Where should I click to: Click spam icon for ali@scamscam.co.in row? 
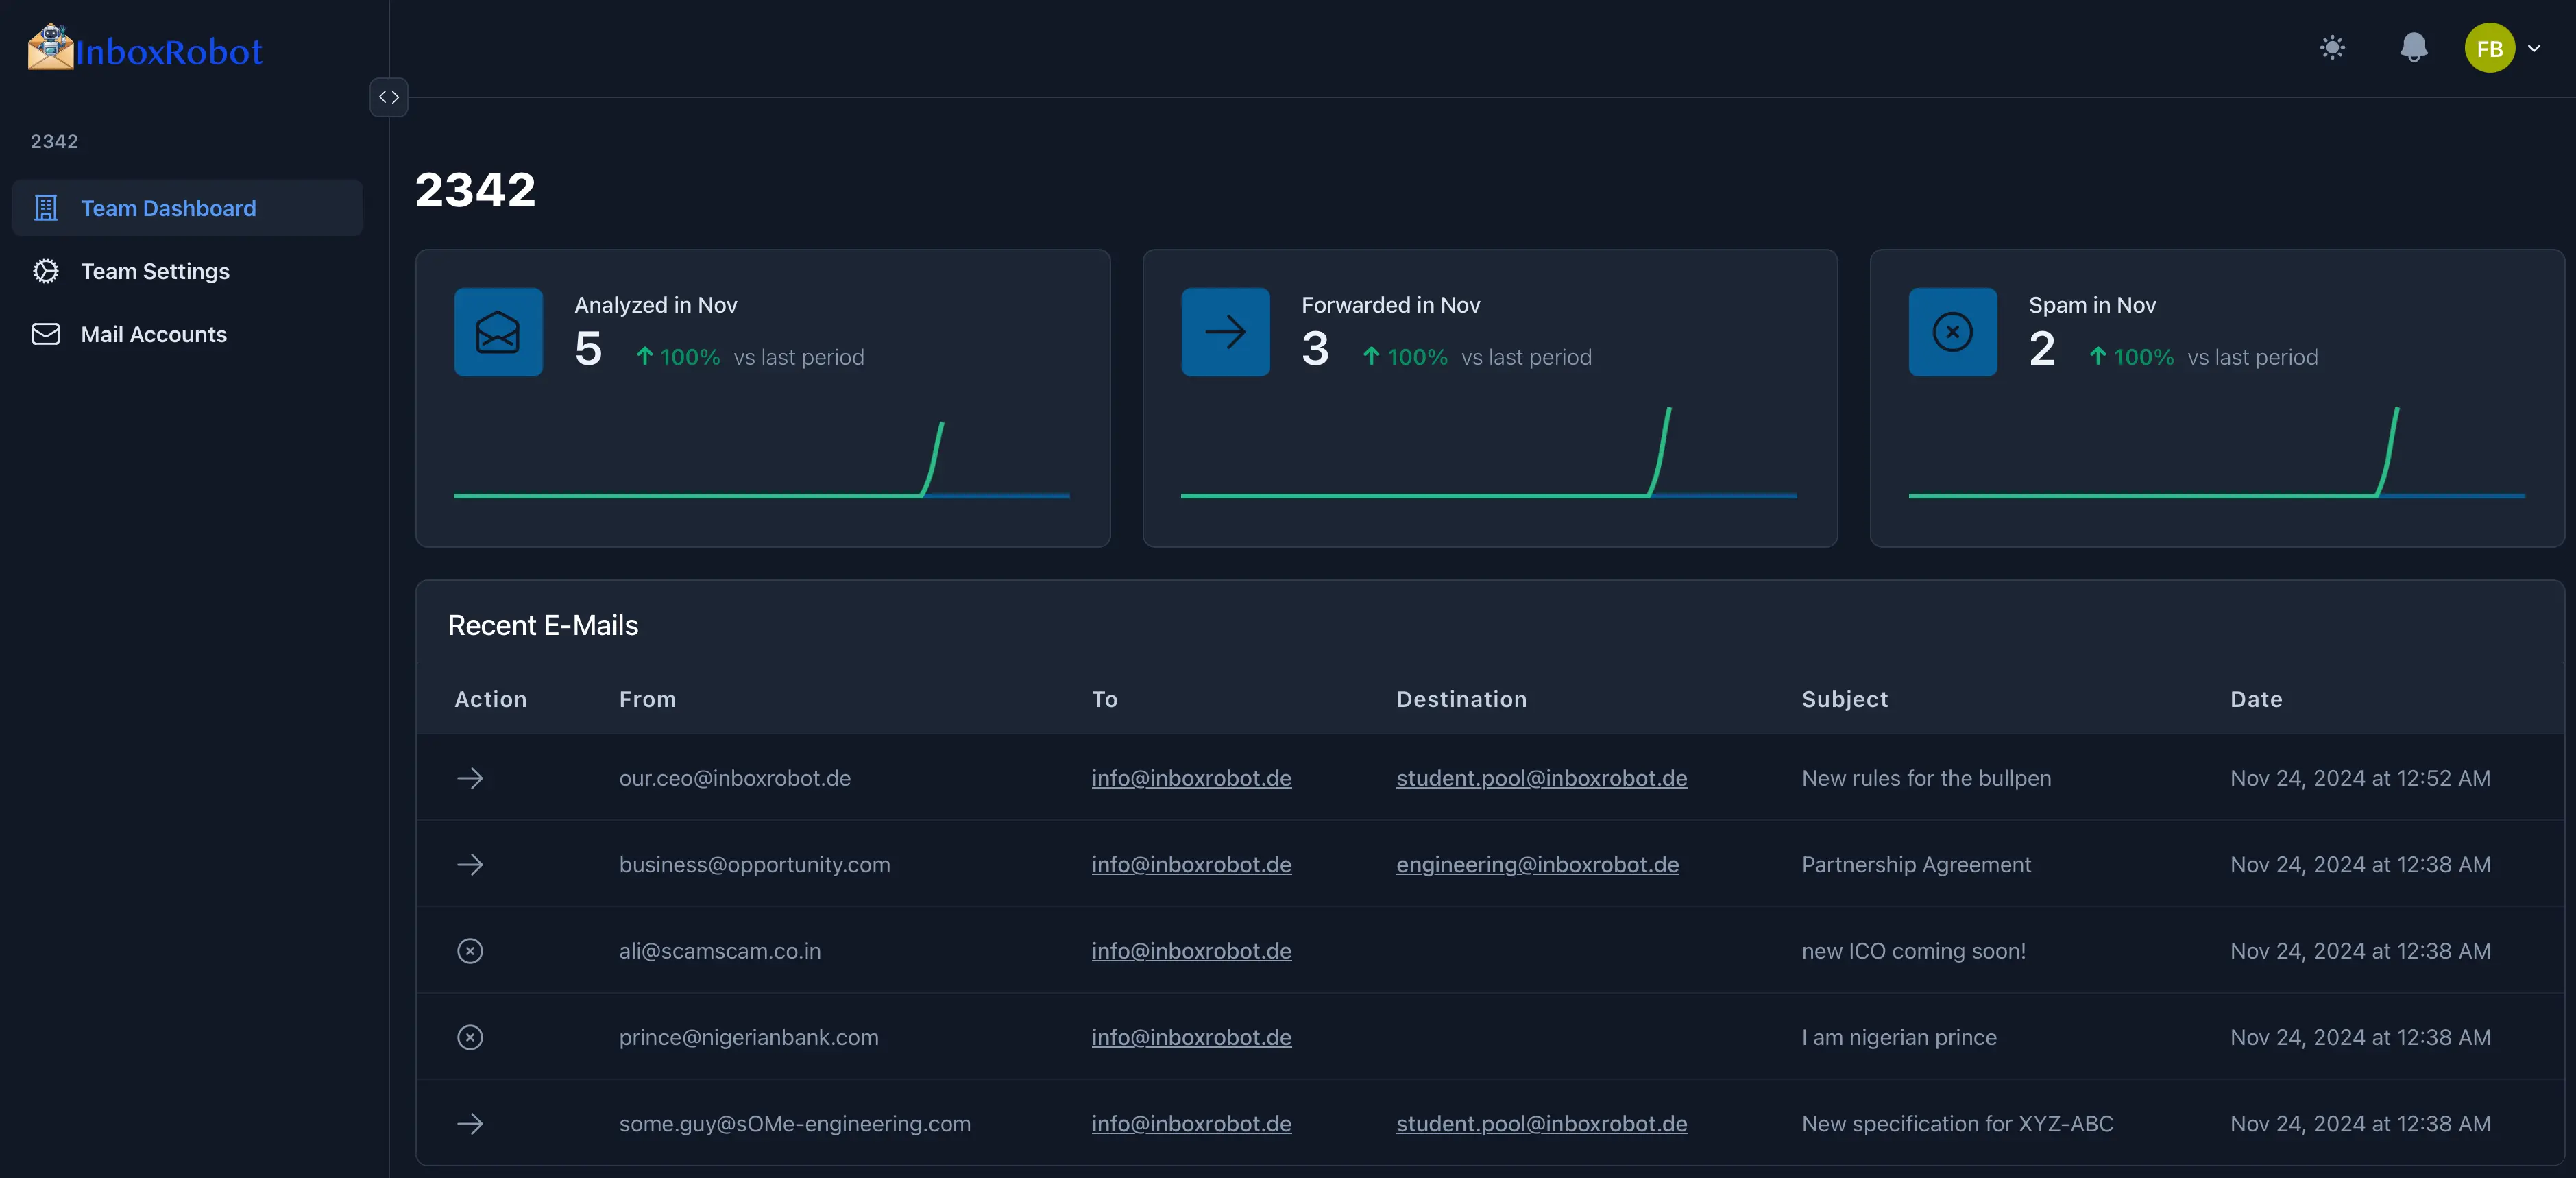[x=470, y=951]
